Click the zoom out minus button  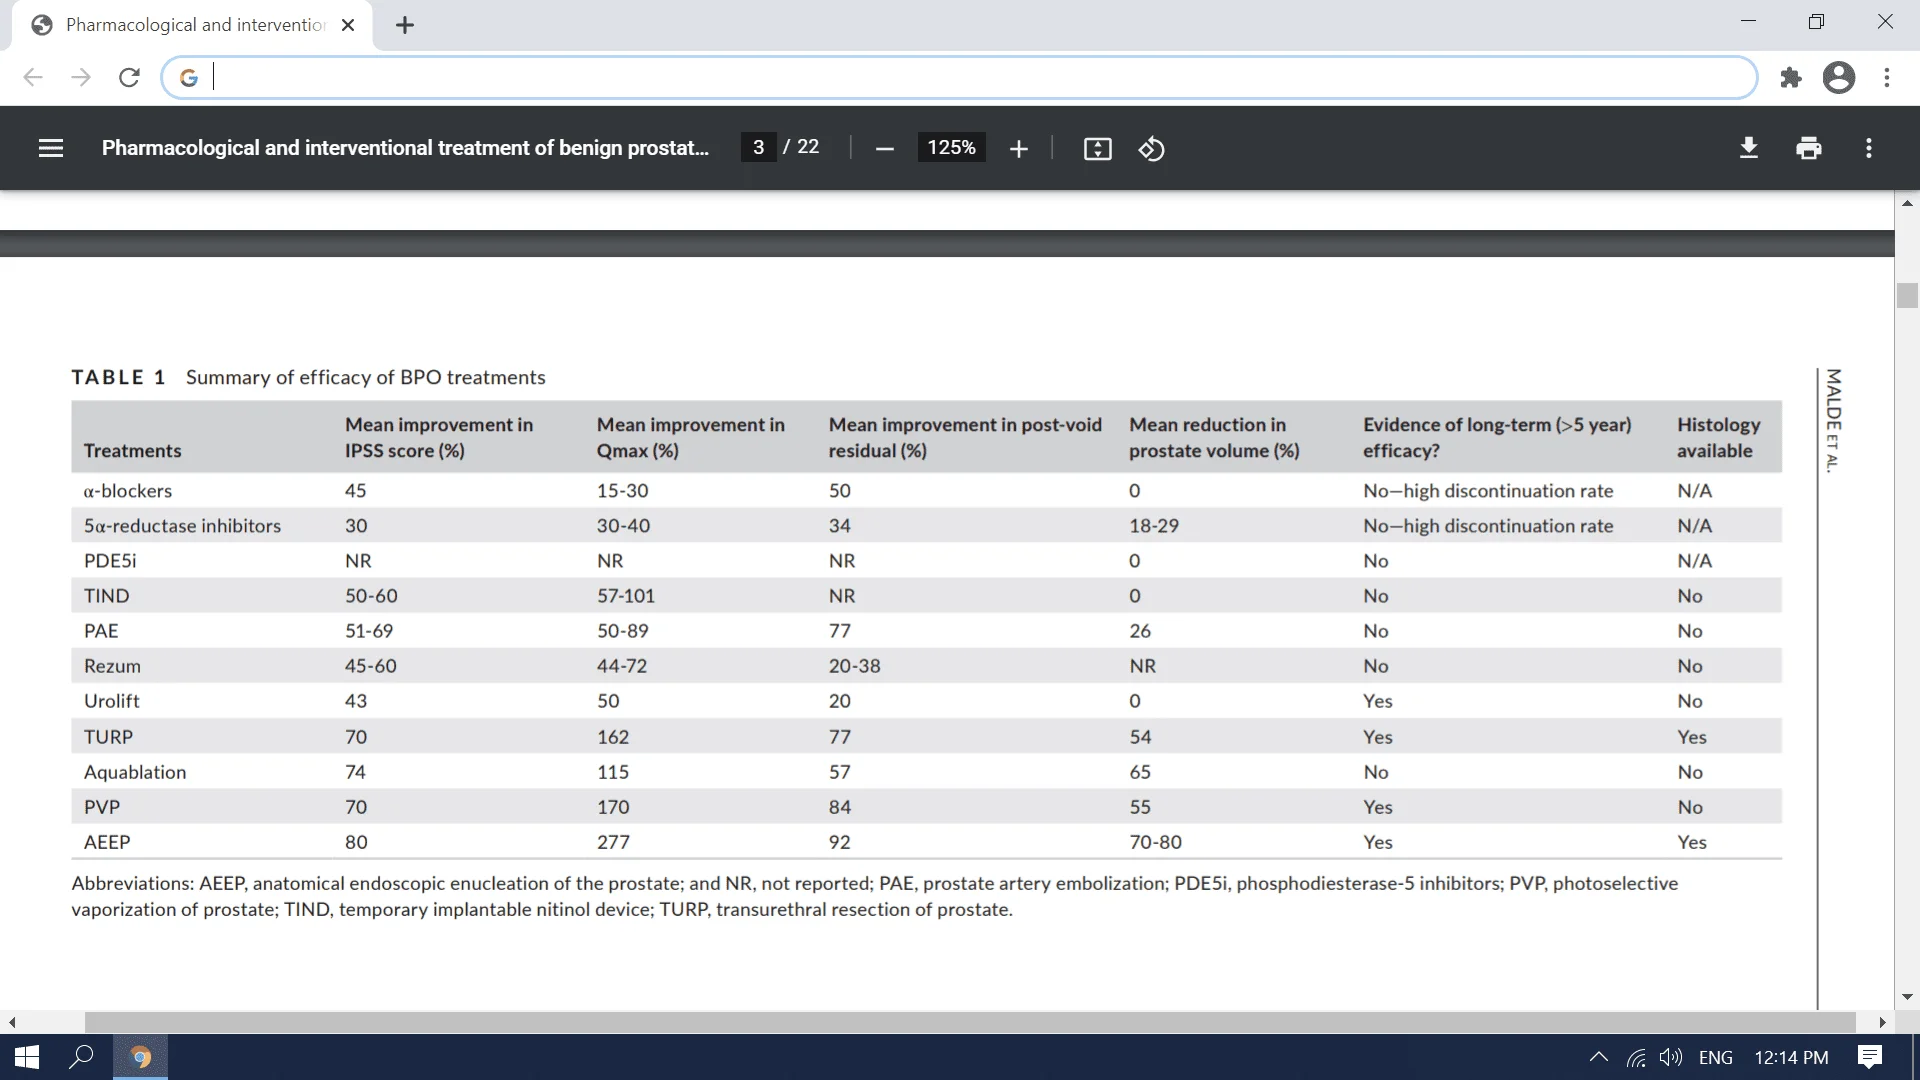884,149
